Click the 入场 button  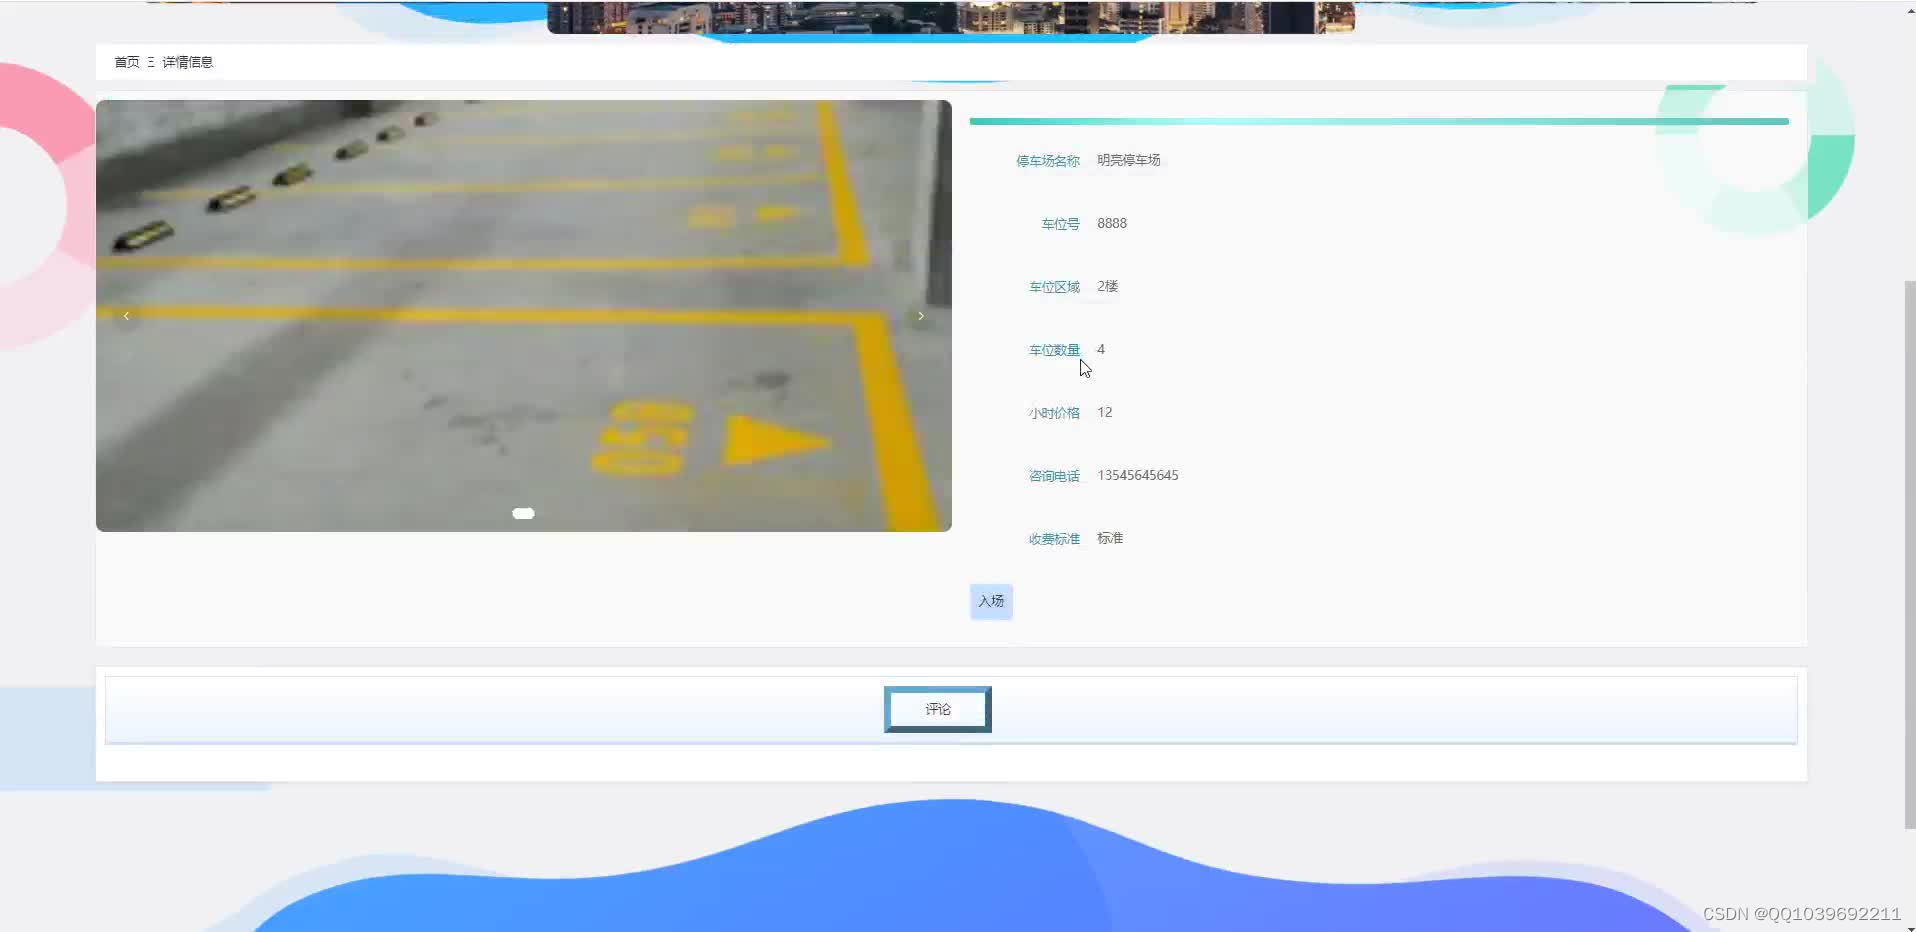(x=991, y=601)
